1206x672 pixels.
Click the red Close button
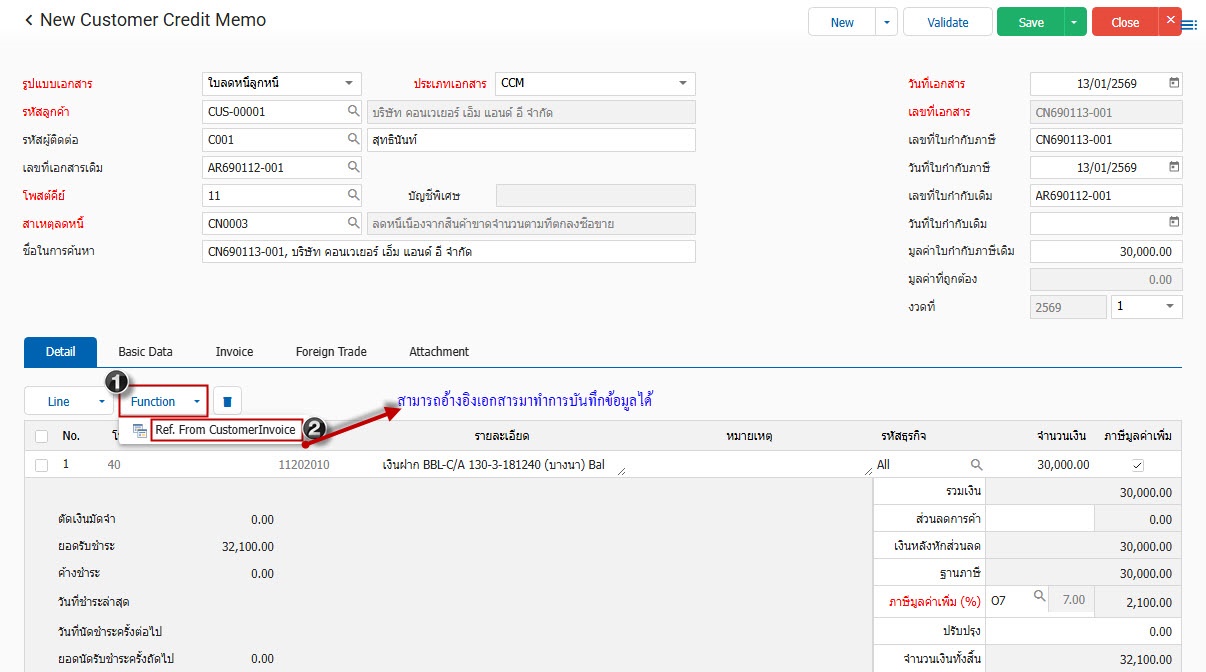[x=1124, y=22]
